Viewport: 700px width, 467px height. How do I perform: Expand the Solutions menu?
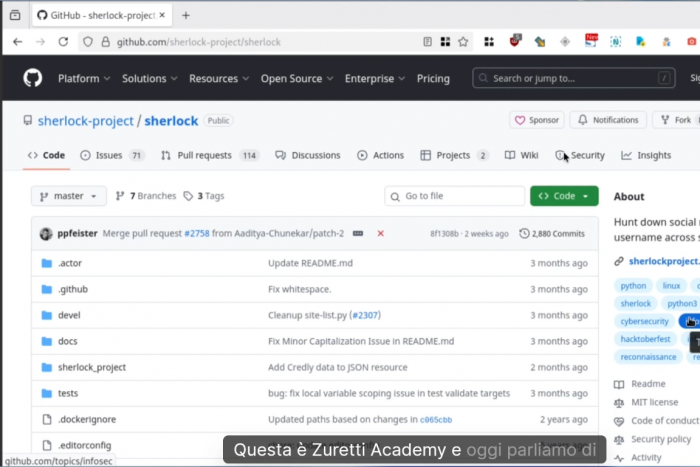coord(150,79)
